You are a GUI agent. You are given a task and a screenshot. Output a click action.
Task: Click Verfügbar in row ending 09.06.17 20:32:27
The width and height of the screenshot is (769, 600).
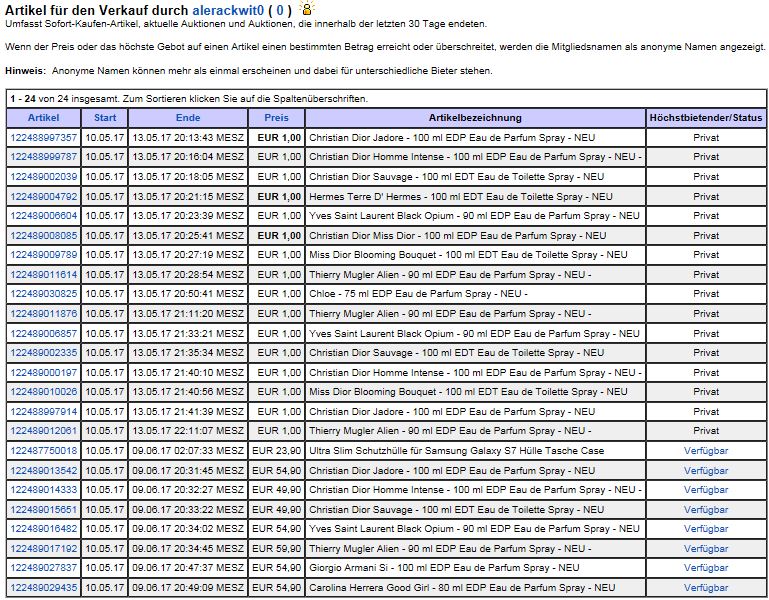[x=706, y=490]
